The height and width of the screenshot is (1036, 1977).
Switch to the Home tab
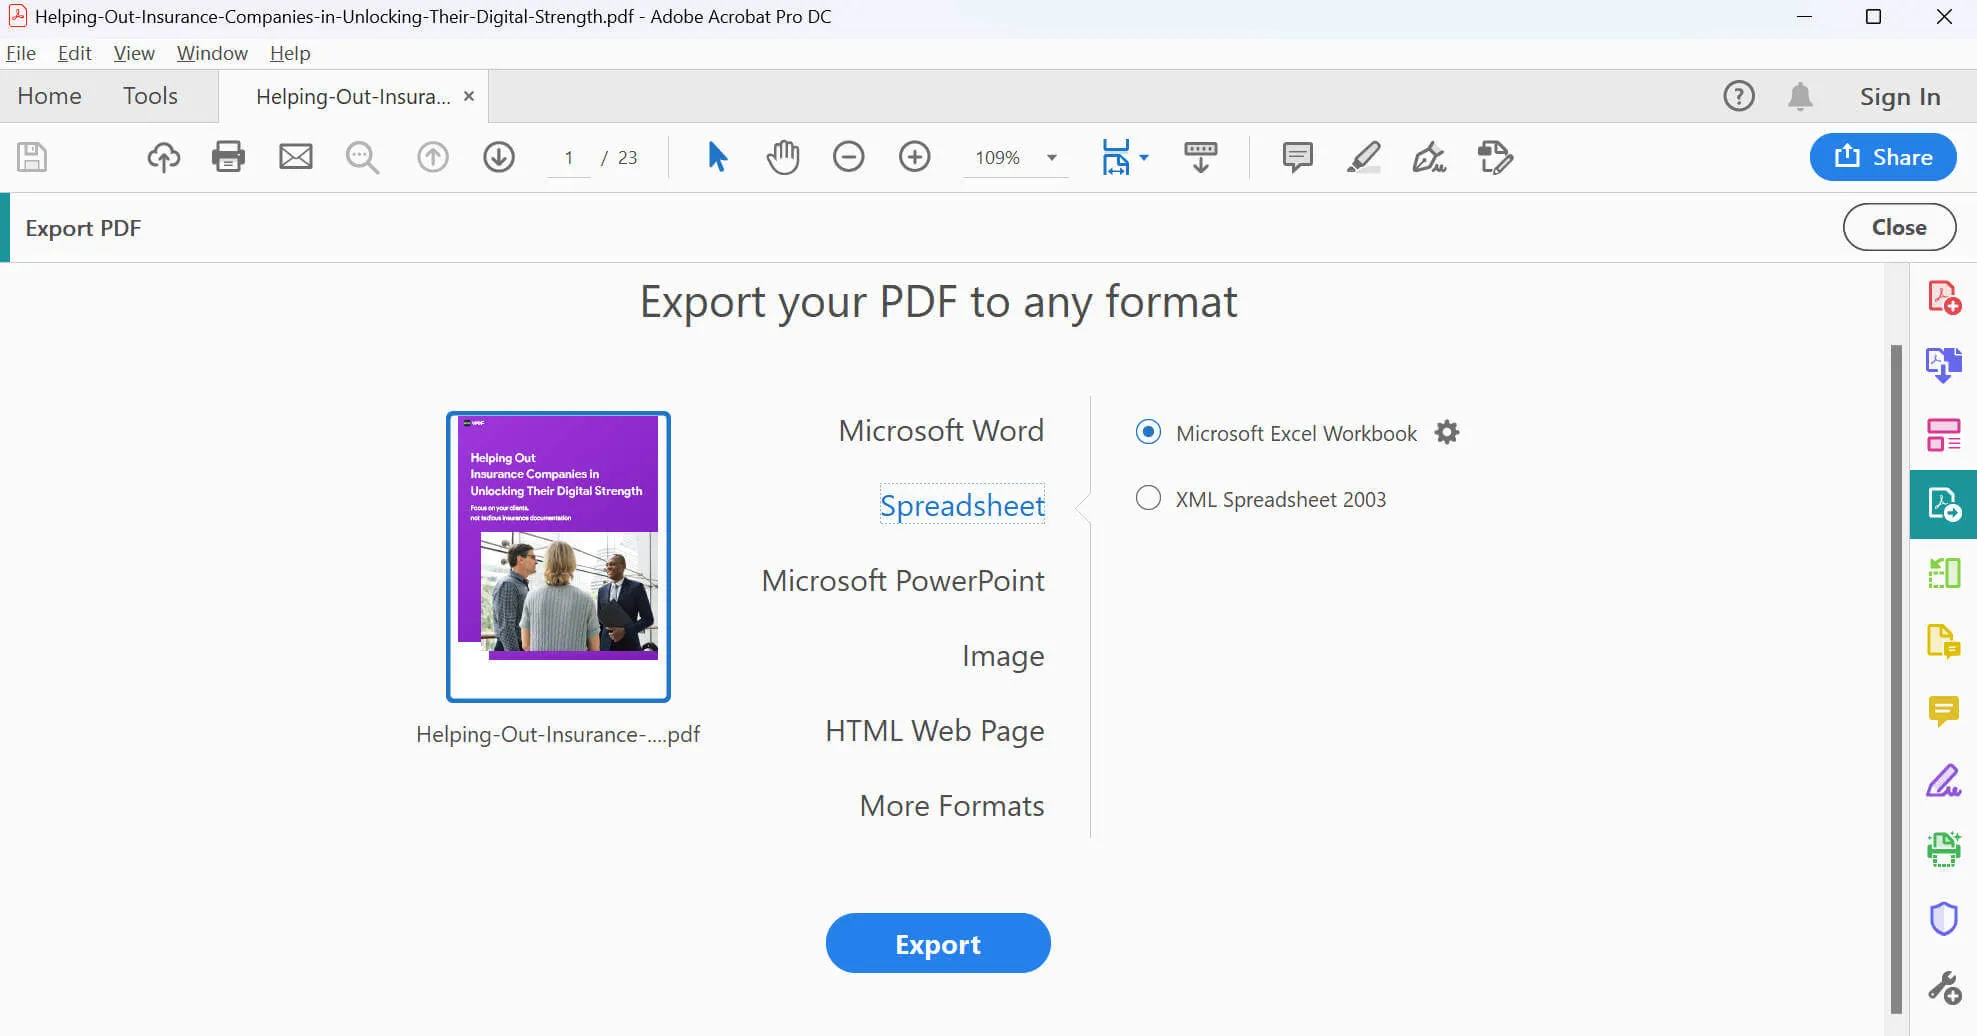click(x=49, y=95)
